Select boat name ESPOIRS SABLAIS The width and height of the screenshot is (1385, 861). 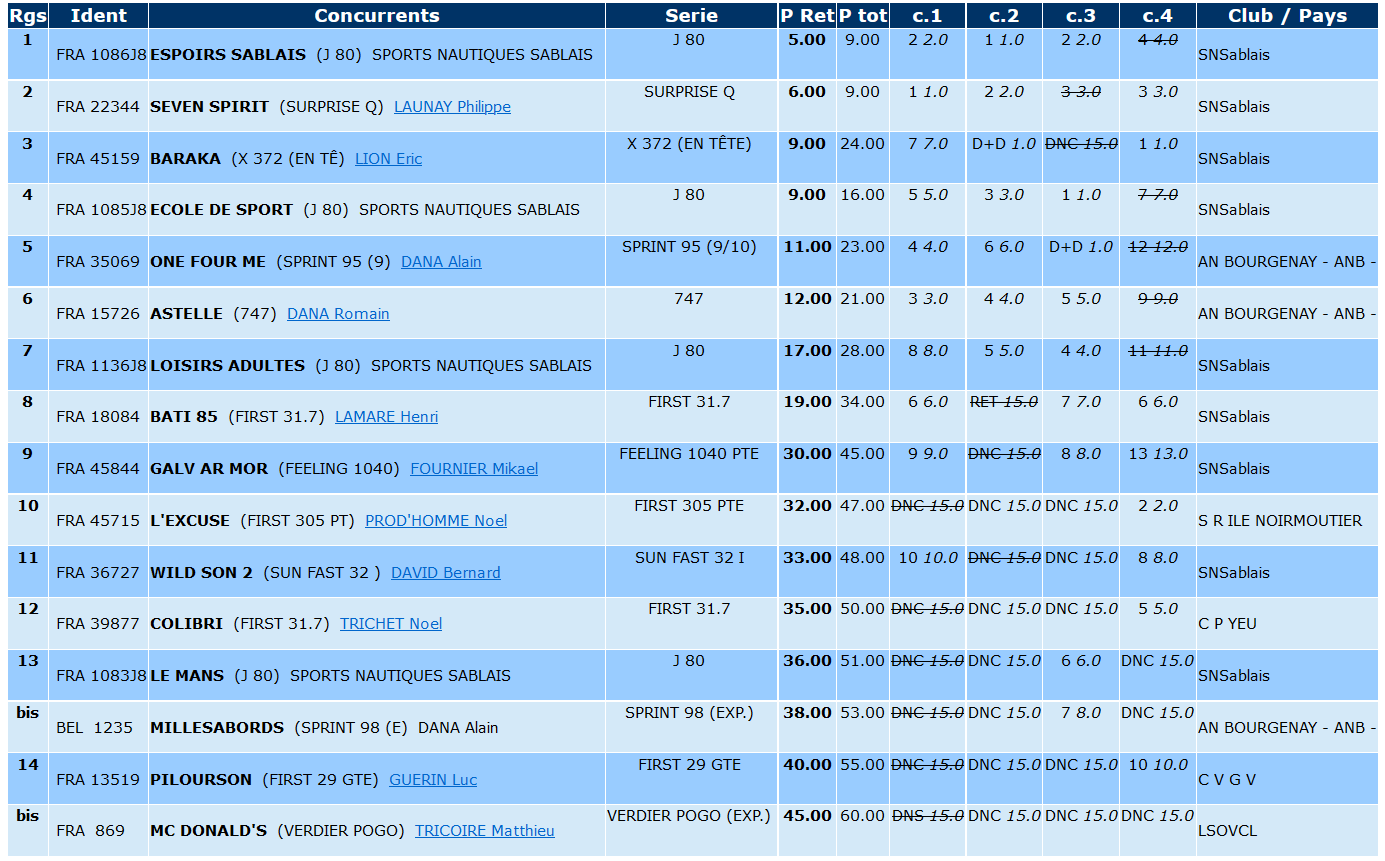(228, 55)
